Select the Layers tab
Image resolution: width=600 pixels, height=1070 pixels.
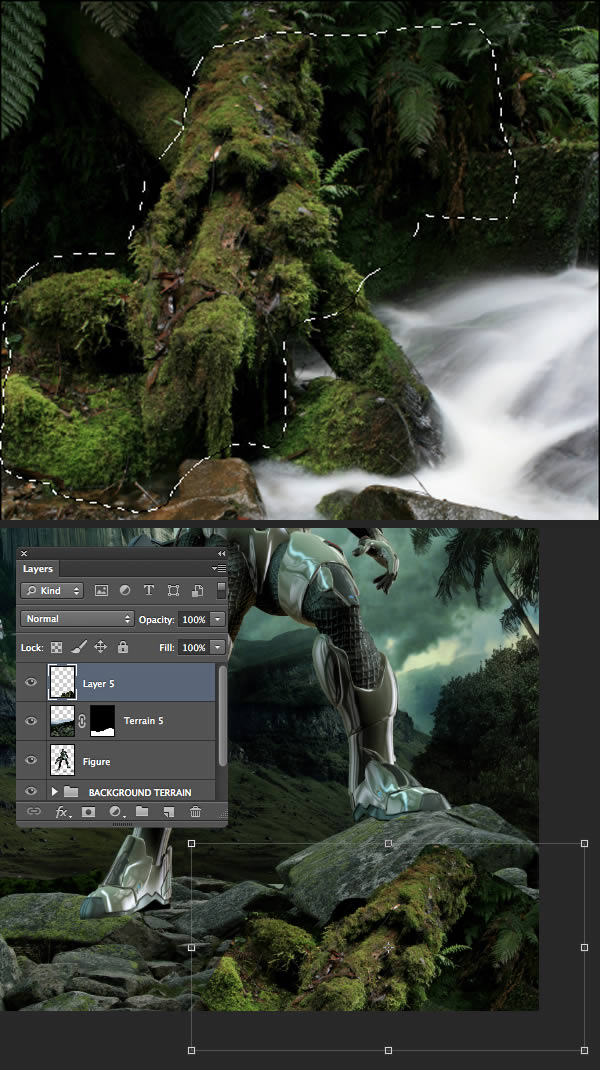tap(38, 568)
